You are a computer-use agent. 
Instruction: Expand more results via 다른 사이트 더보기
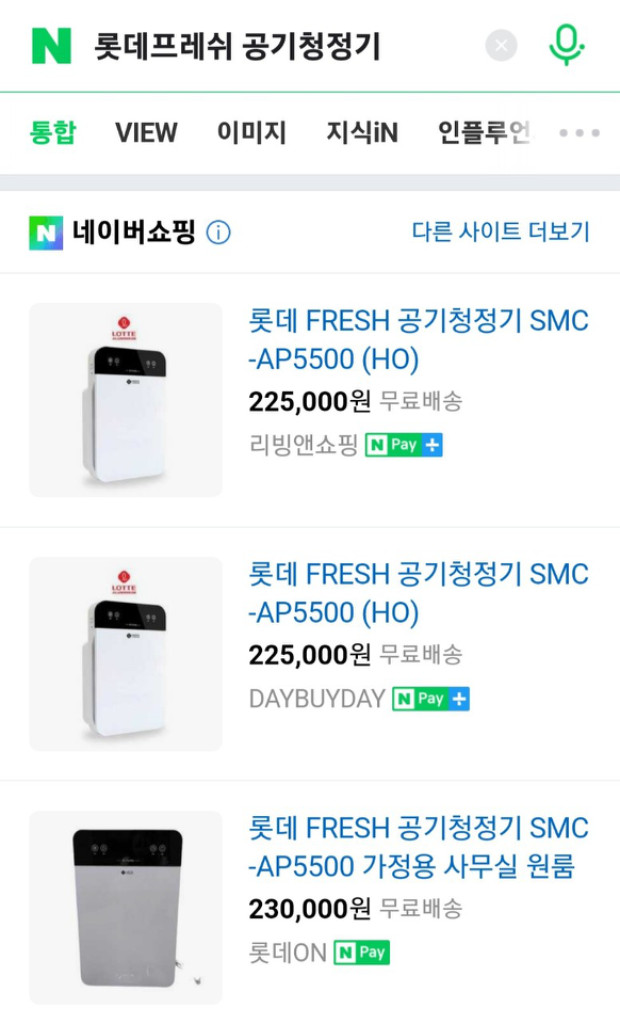pos(504,230)
